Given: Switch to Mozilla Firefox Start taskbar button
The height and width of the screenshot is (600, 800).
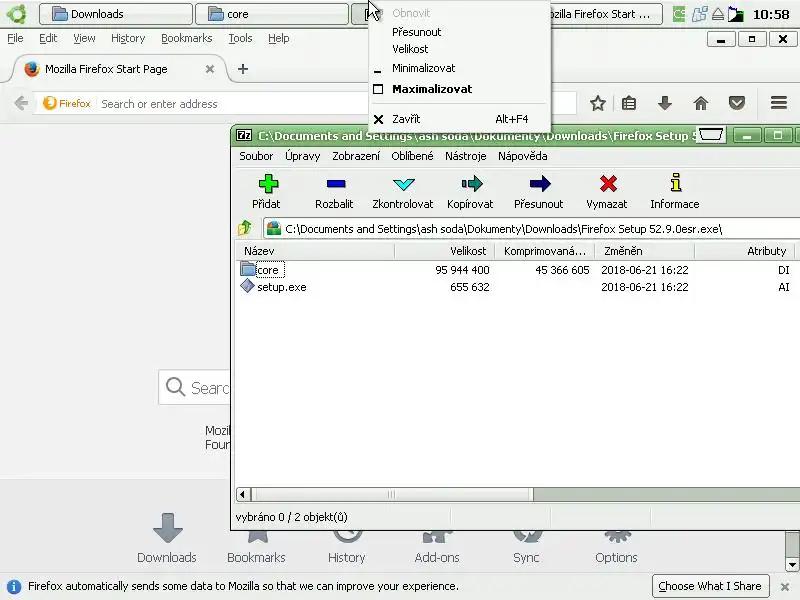Looking at the screenshot, I should coord(606,14).
